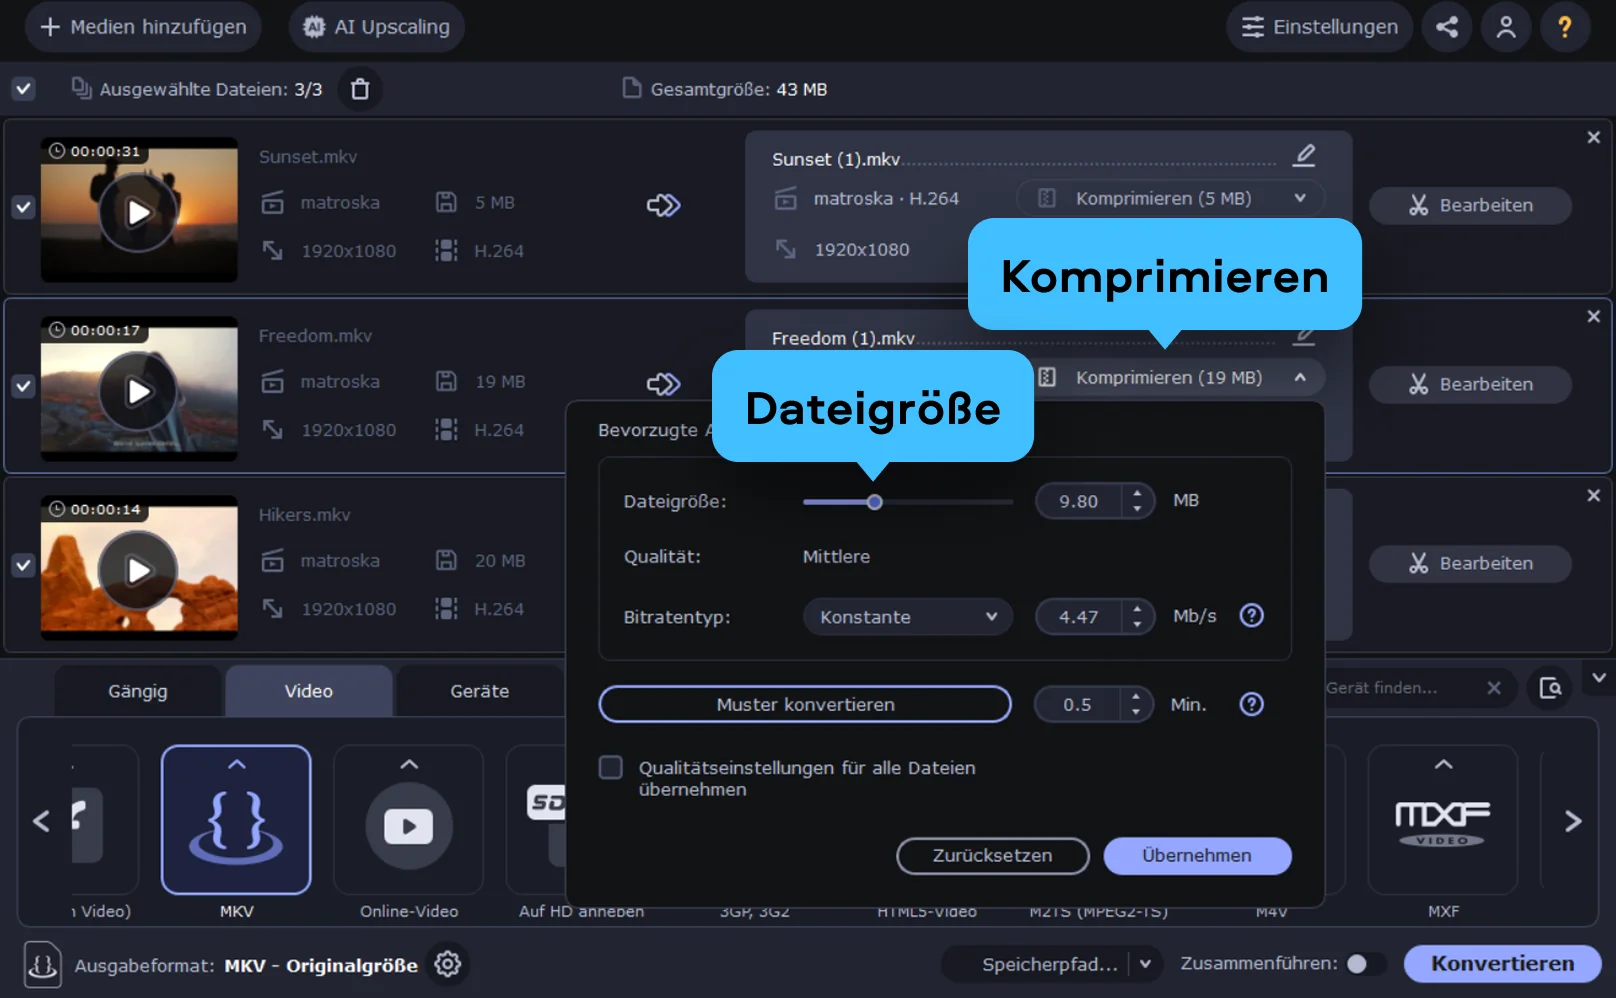
Task: Click the convert arrow icon for Freedom.mkv
Action: pos(663,384)
